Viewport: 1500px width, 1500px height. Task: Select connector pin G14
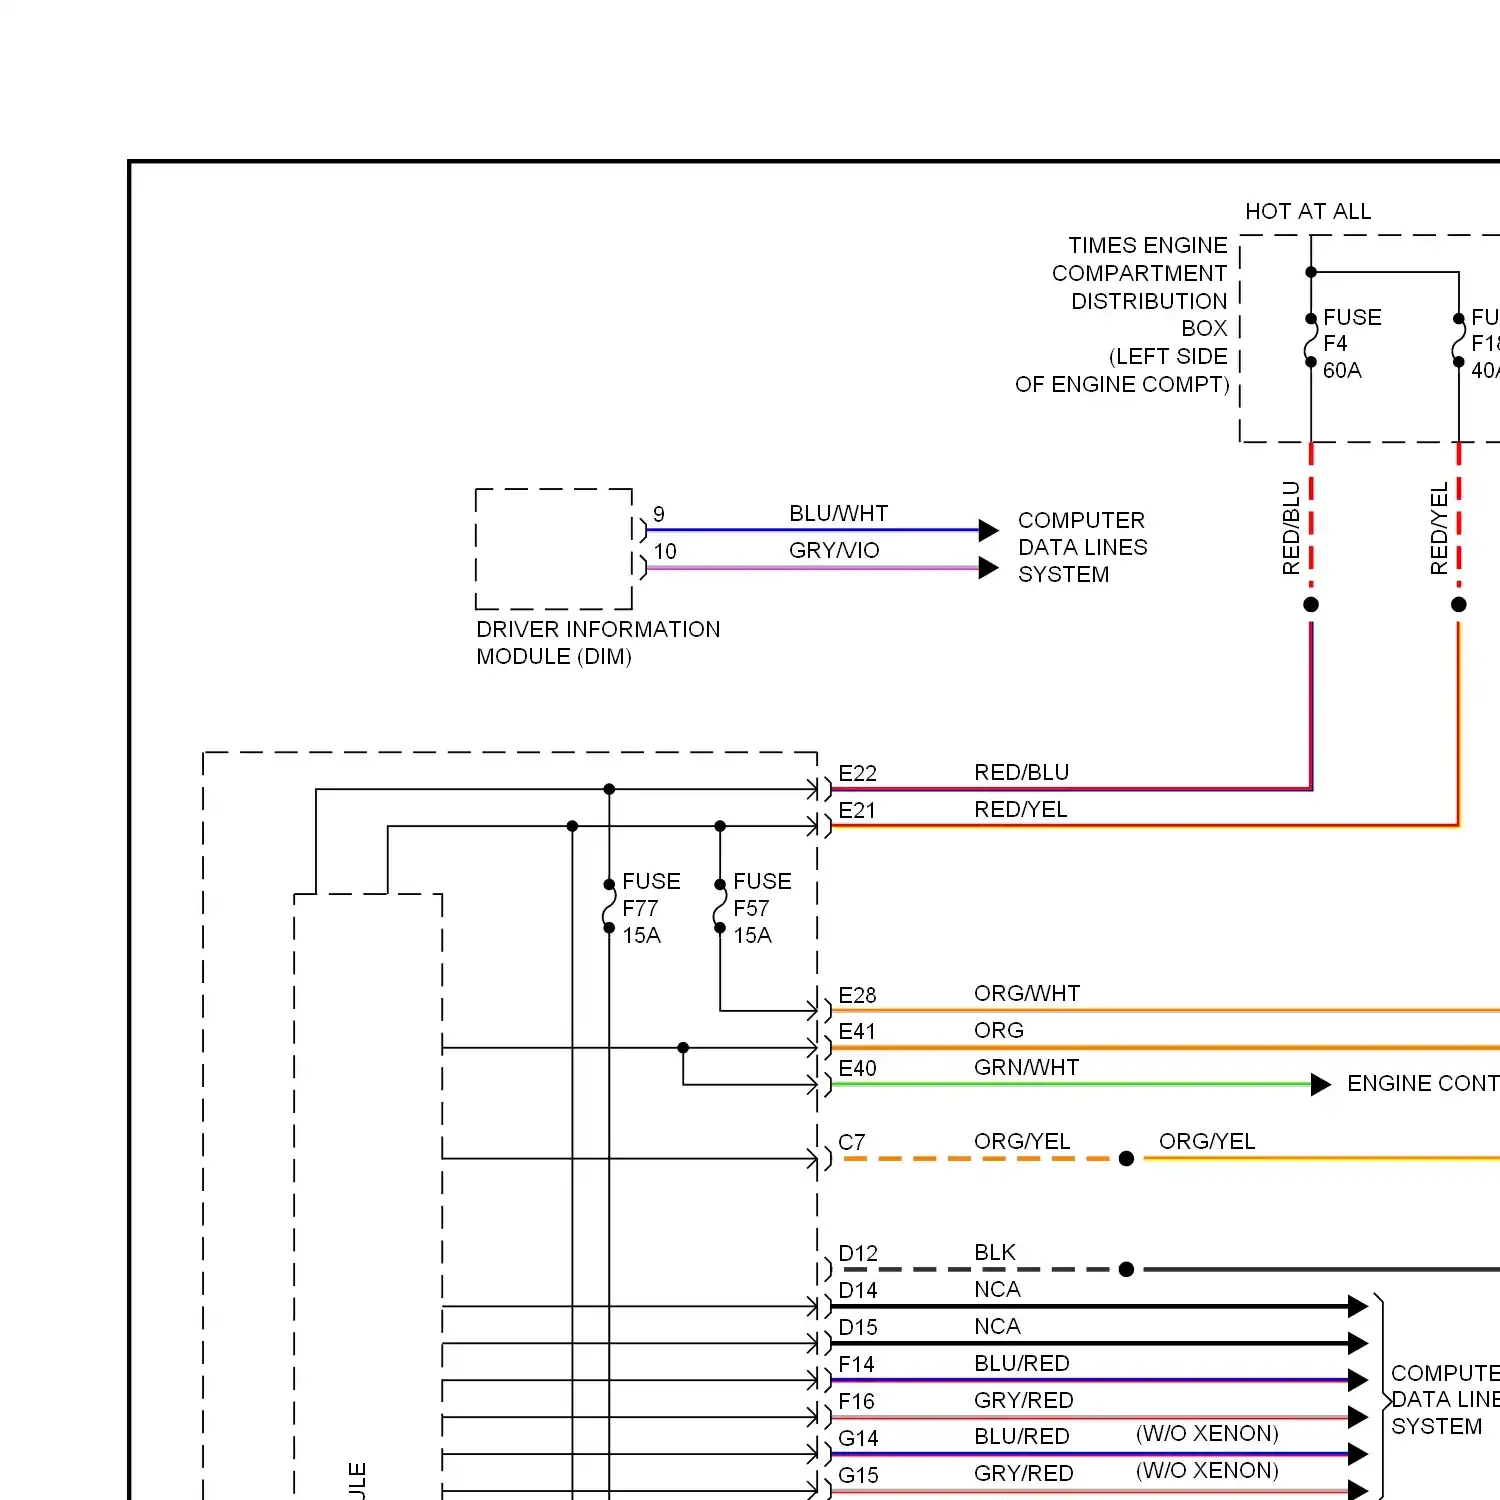tap(858, 1438)
